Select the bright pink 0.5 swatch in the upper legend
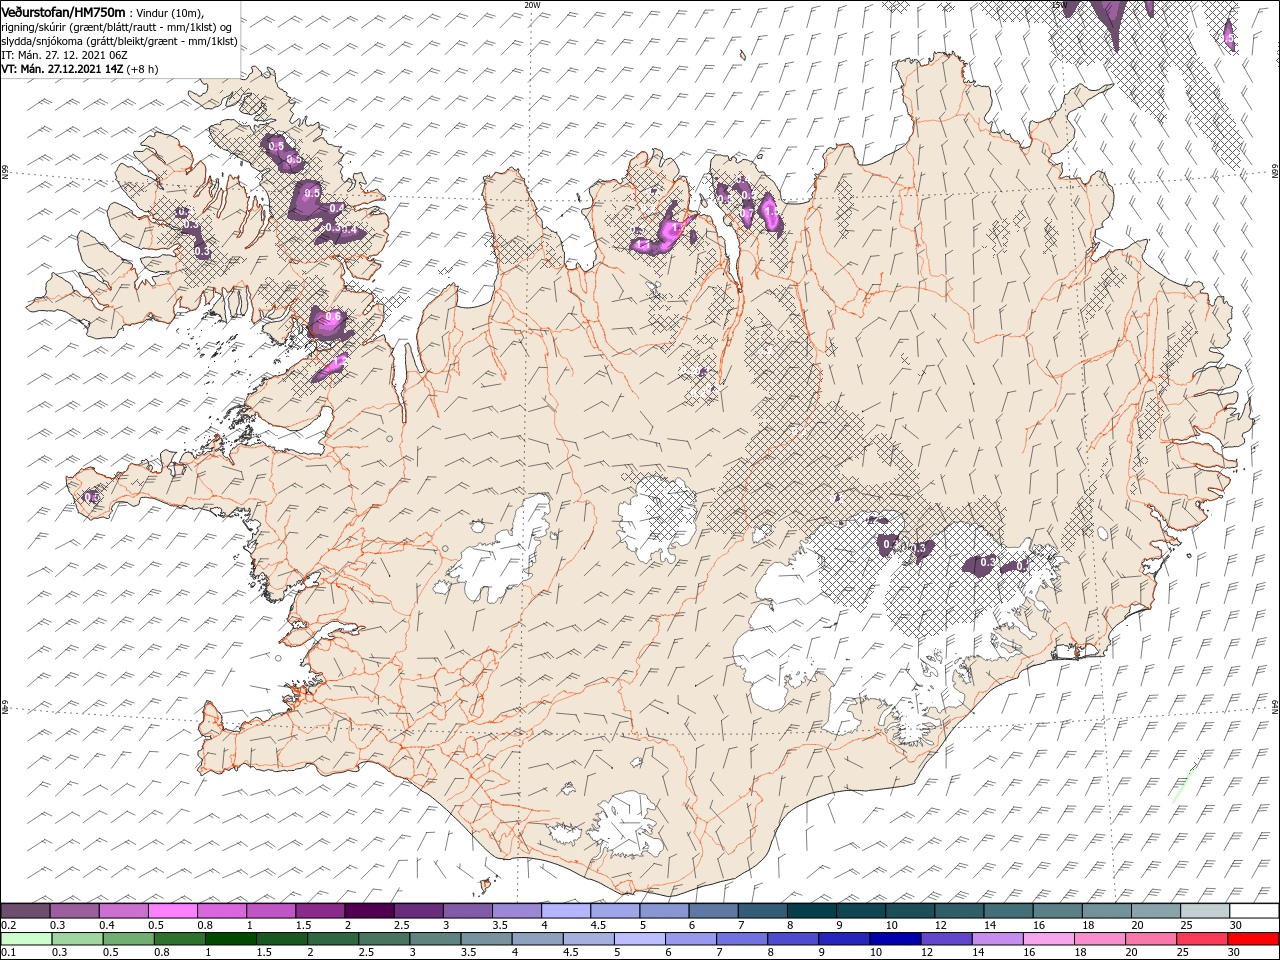Image resolution: width=1280 pixels, height=960 pixels. 172,911
